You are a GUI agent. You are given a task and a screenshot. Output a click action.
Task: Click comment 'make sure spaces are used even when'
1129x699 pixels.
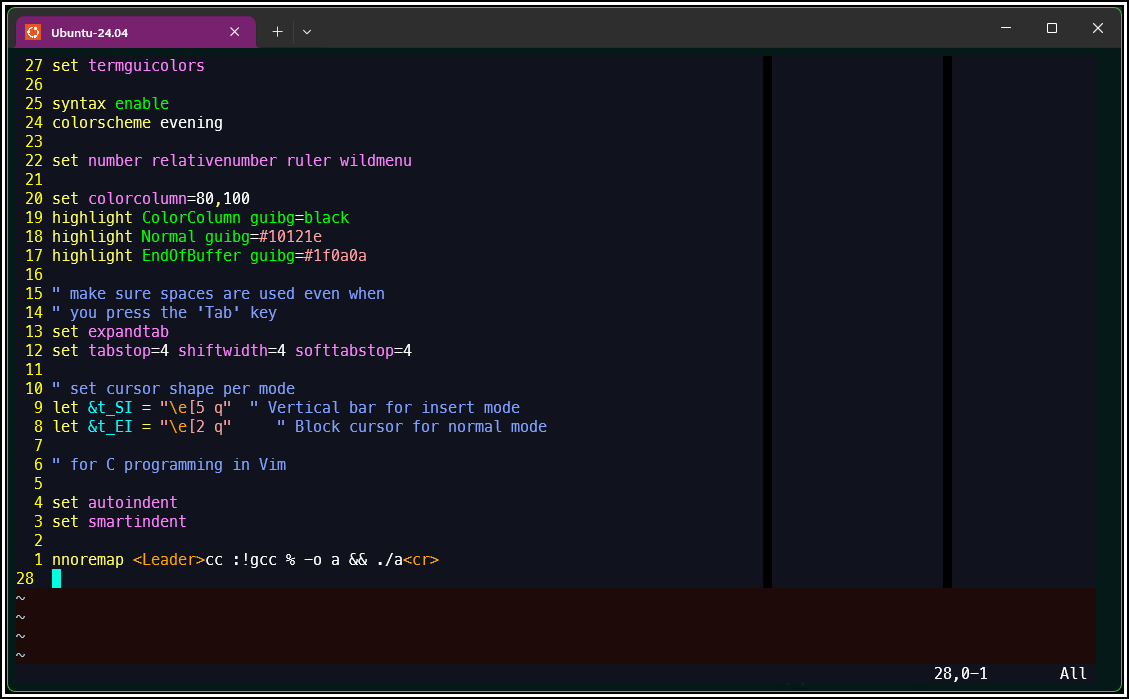click(228, 294)
